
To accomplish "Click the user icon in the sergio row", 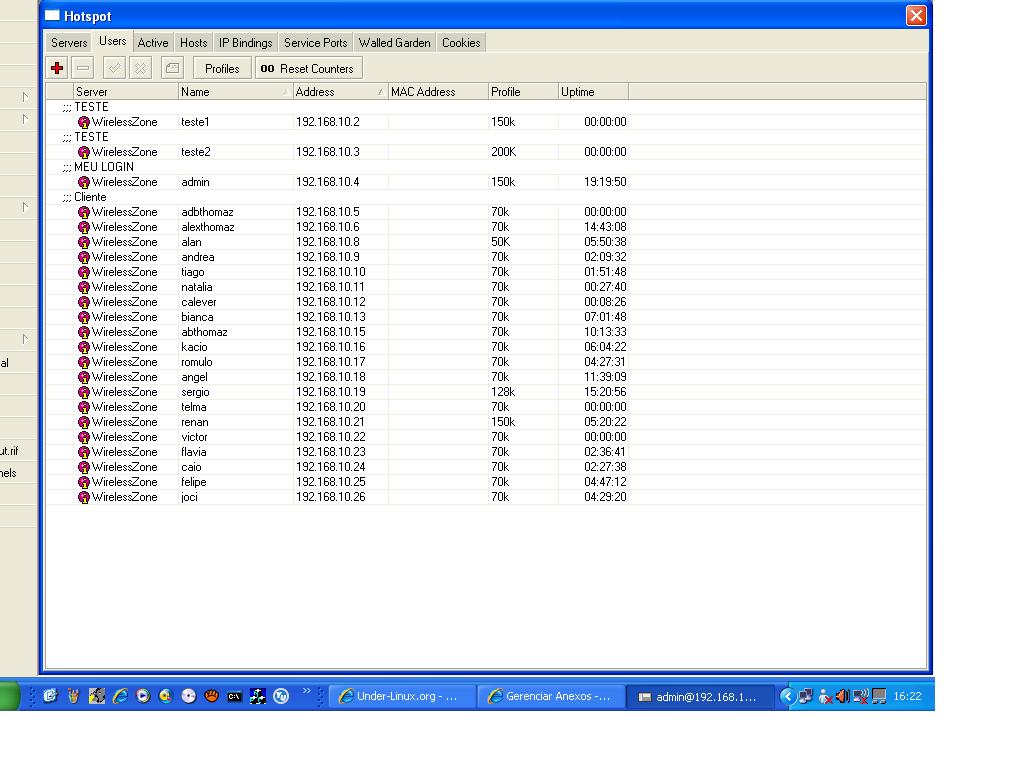I will (84, 392).
